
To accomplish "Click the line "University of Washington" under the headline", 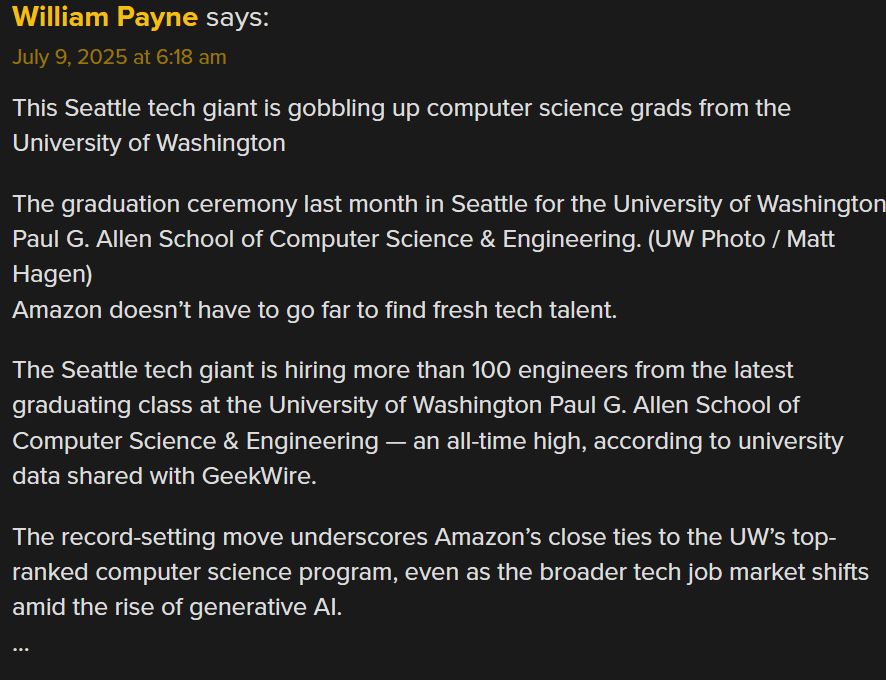I will [x=149, y=143].
